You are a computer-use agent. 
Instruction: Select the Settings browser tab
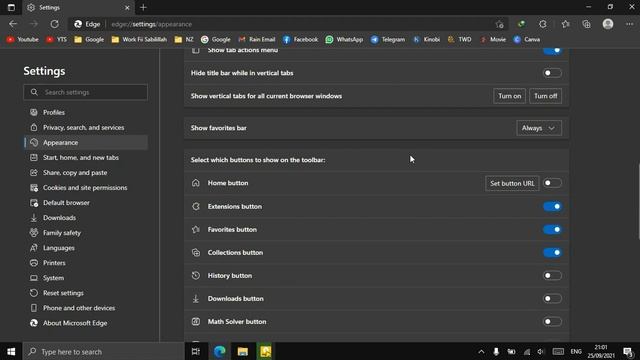78,7
